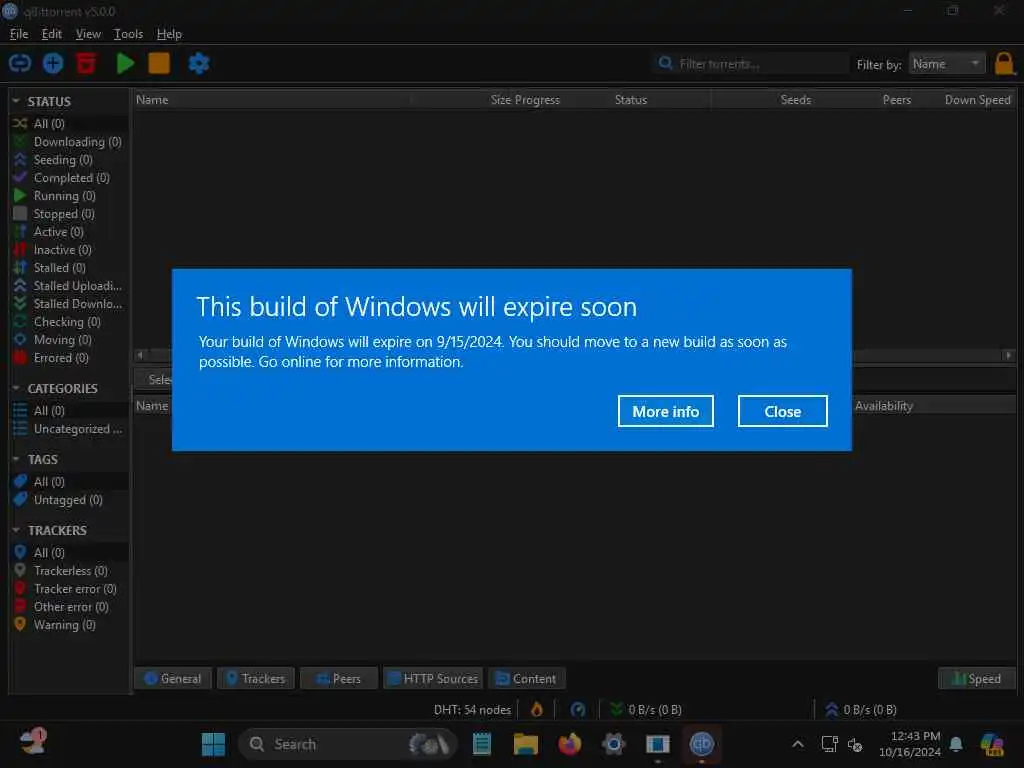Click the qBittorrent taskbar icon
Screen dimensions: 1024x768
701,744
